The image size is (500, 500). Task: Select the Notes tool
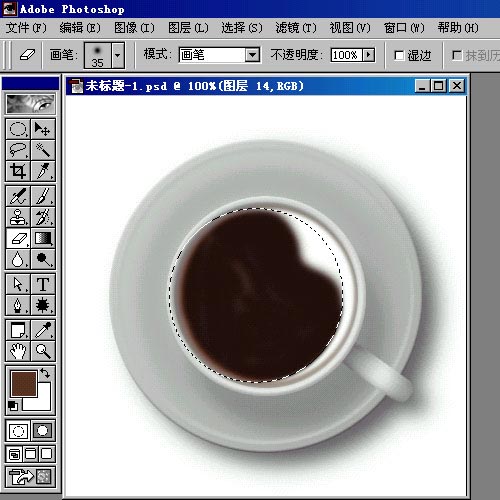click(18, 330)
